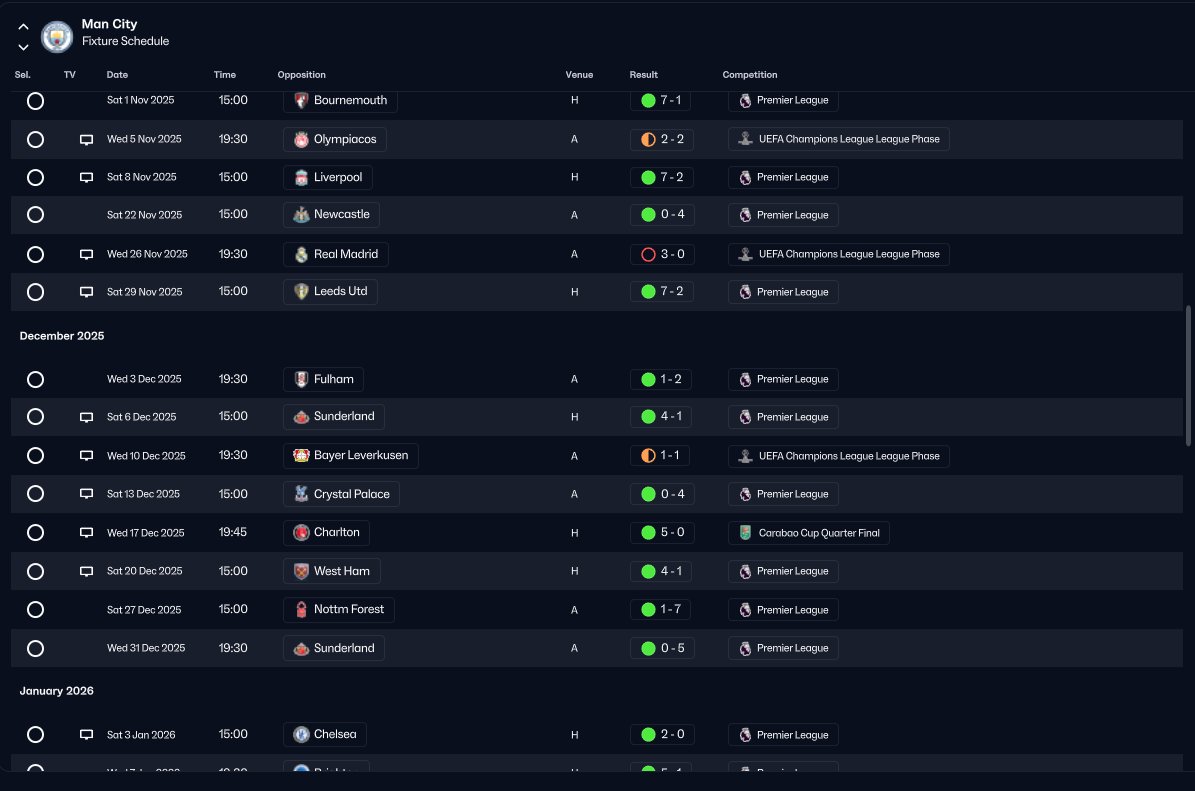Click the up chevron beside Man City
This screenshot has height=791, width=1195.
[x=24, y=27]
